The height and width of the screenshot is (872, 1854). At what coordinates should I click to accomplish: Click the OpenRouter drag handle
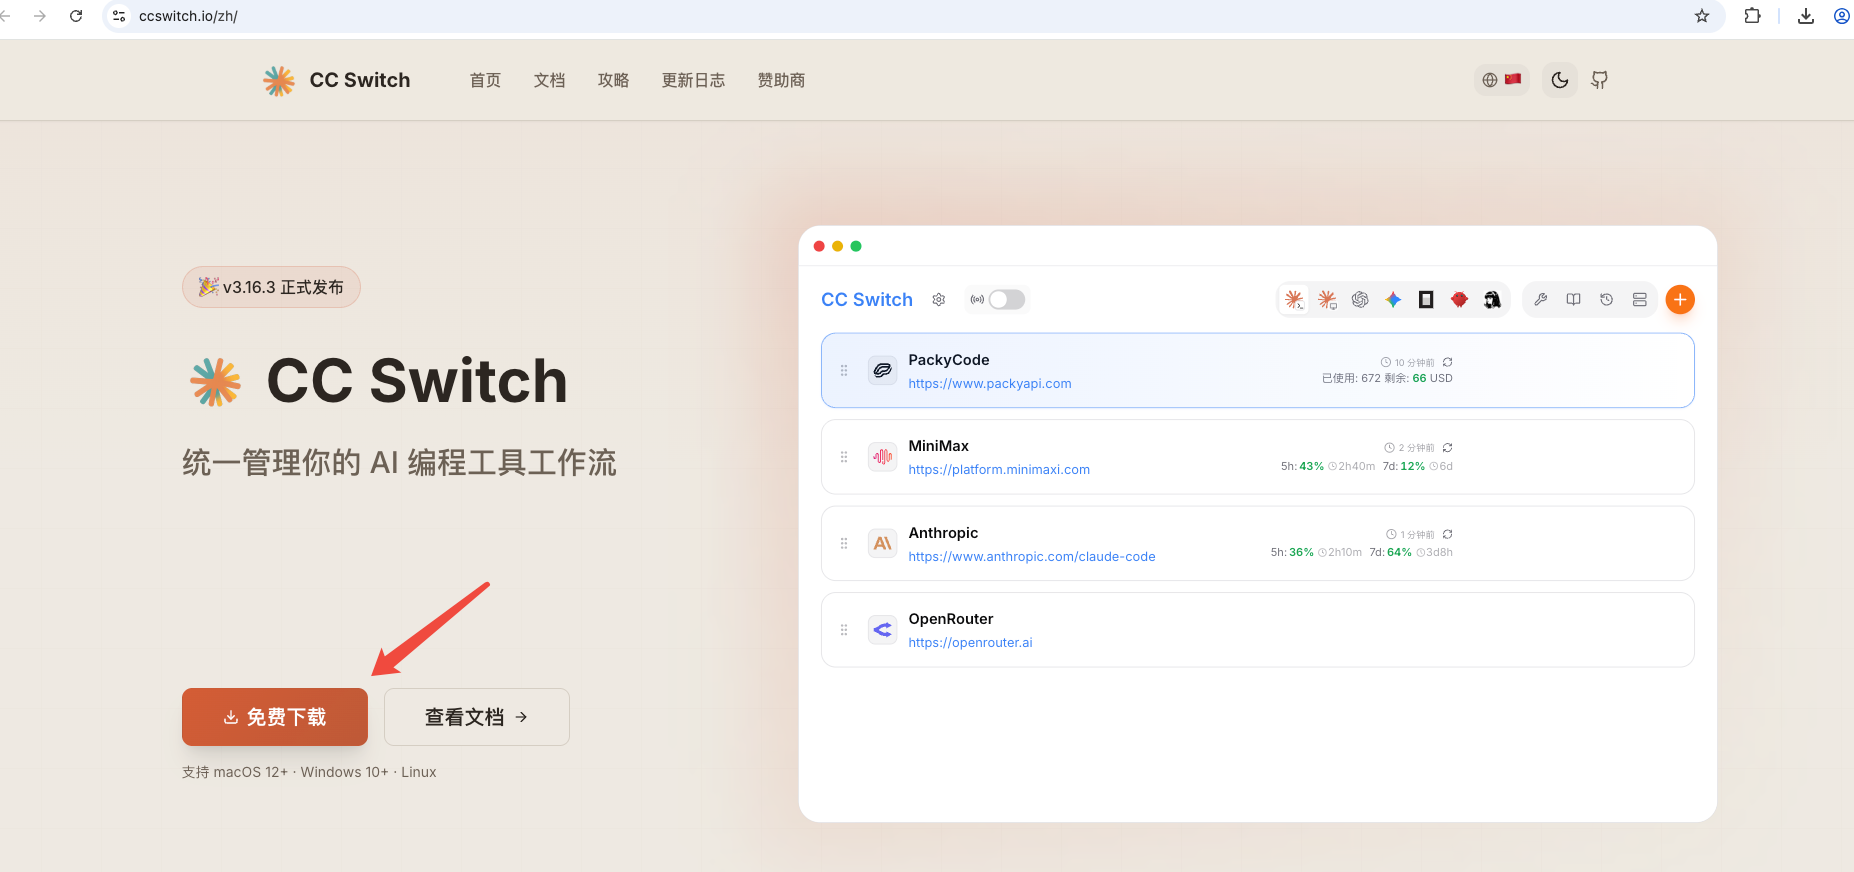tap(844, 630)
